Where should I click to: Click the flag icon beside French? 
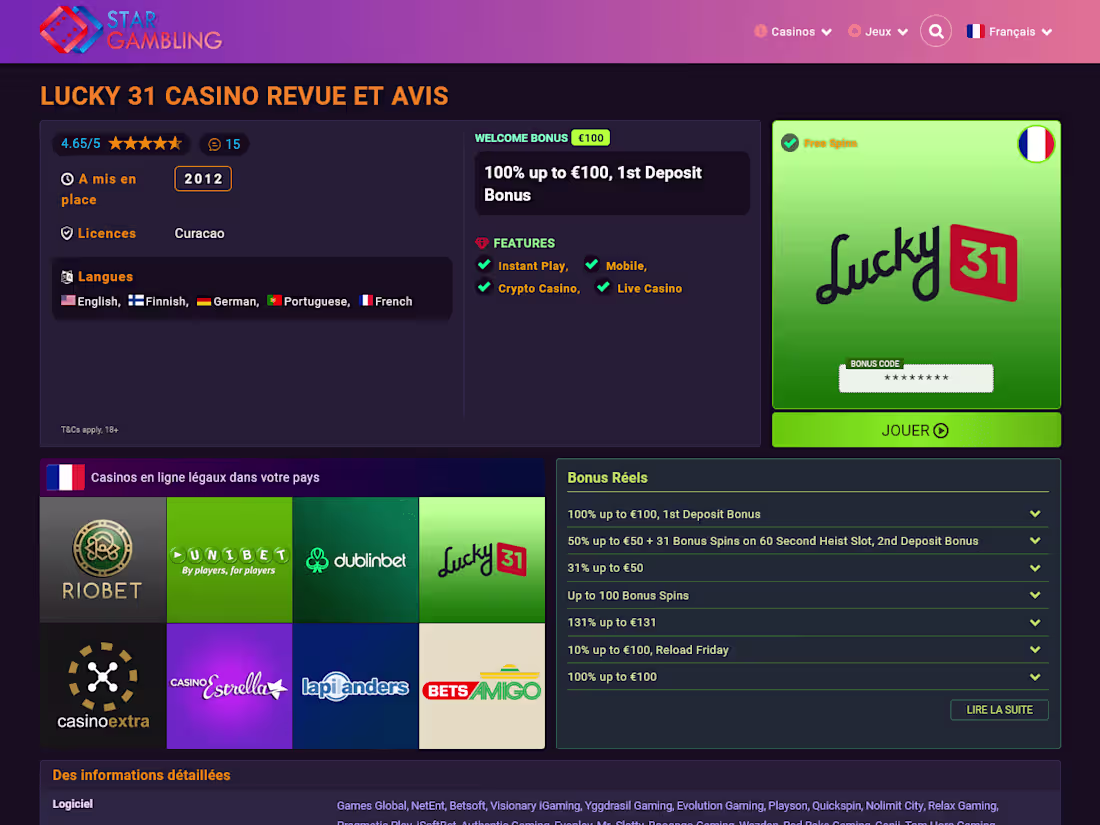[366, 300]
